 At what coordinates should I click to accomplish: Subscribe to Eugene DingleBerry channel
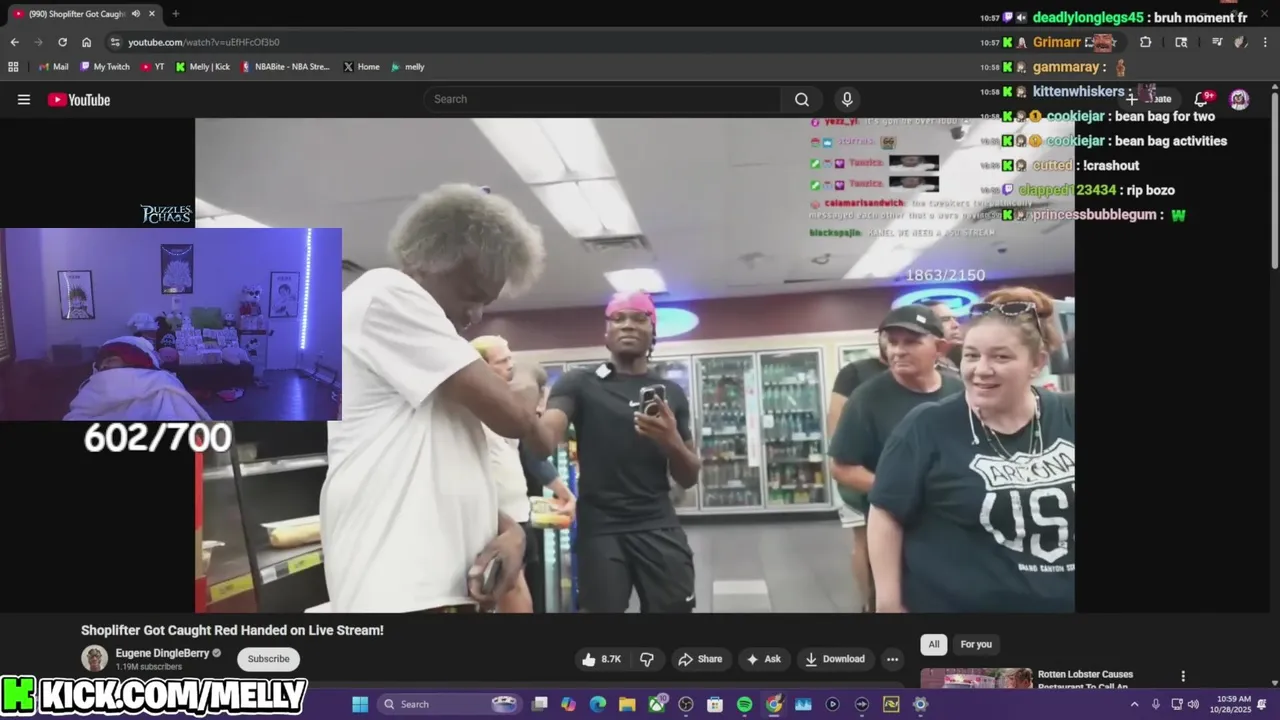[x=268, y=659]
